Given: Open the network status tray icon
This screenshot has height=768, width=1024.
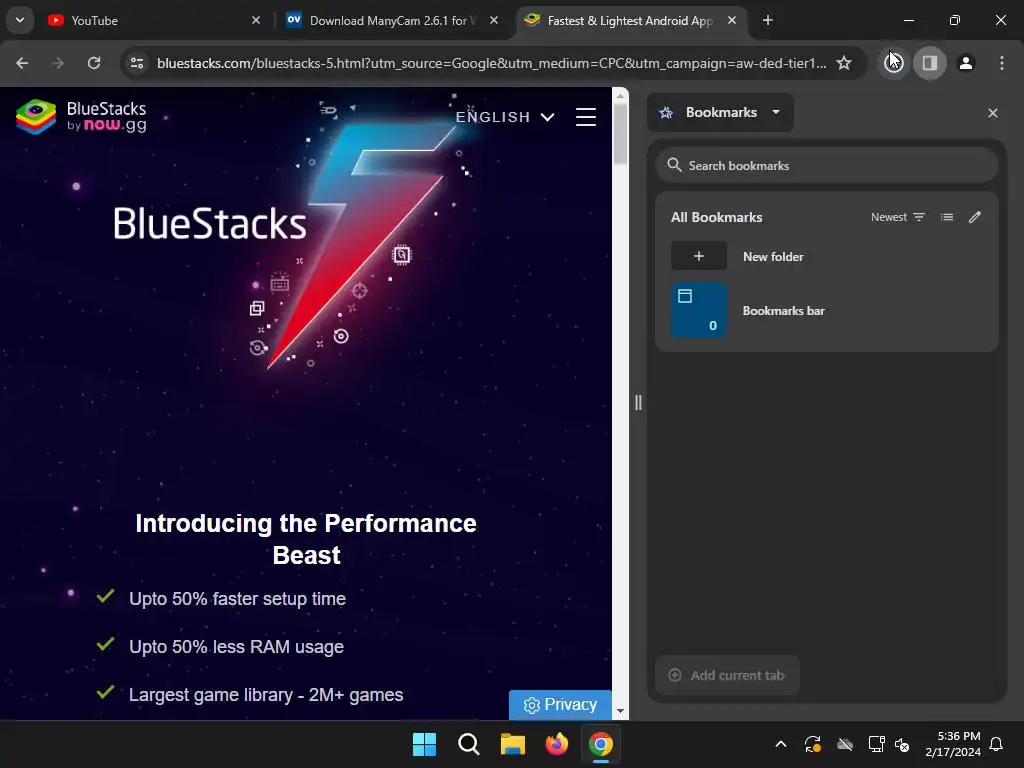Looking at the screenshot, I should tap(876, 744).
